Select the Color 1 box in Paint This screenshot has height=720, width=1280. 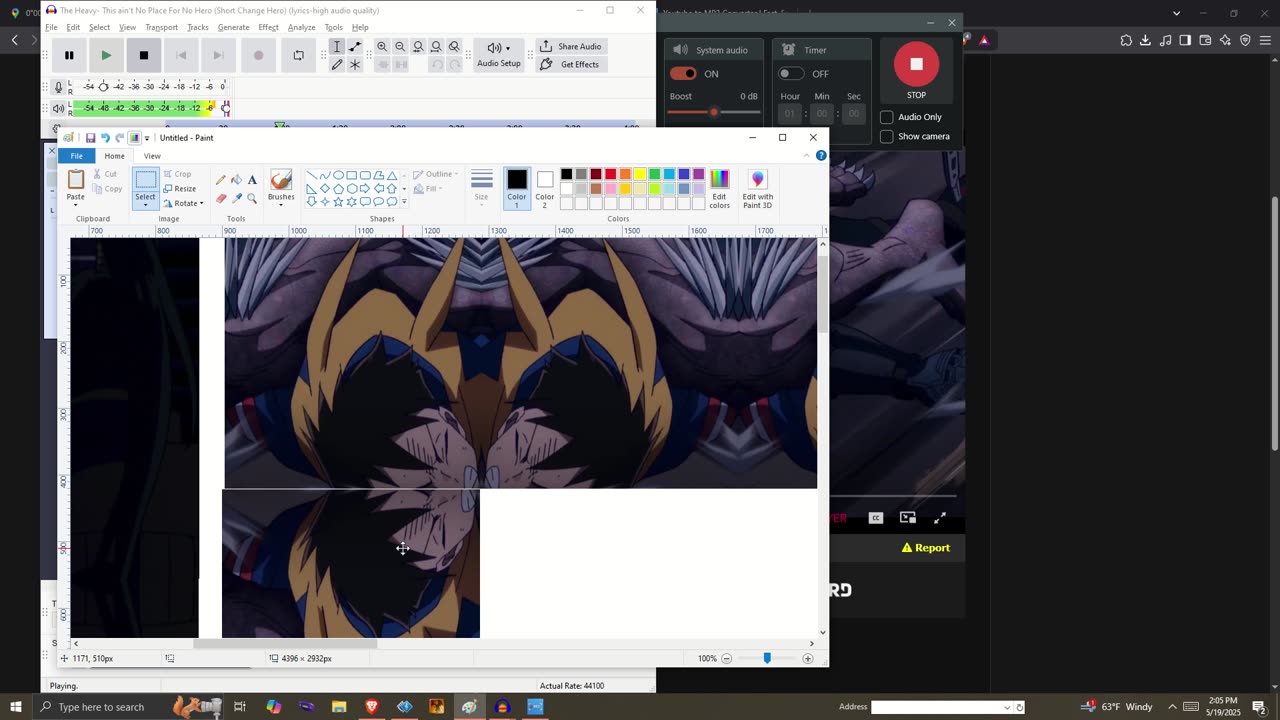516,188
